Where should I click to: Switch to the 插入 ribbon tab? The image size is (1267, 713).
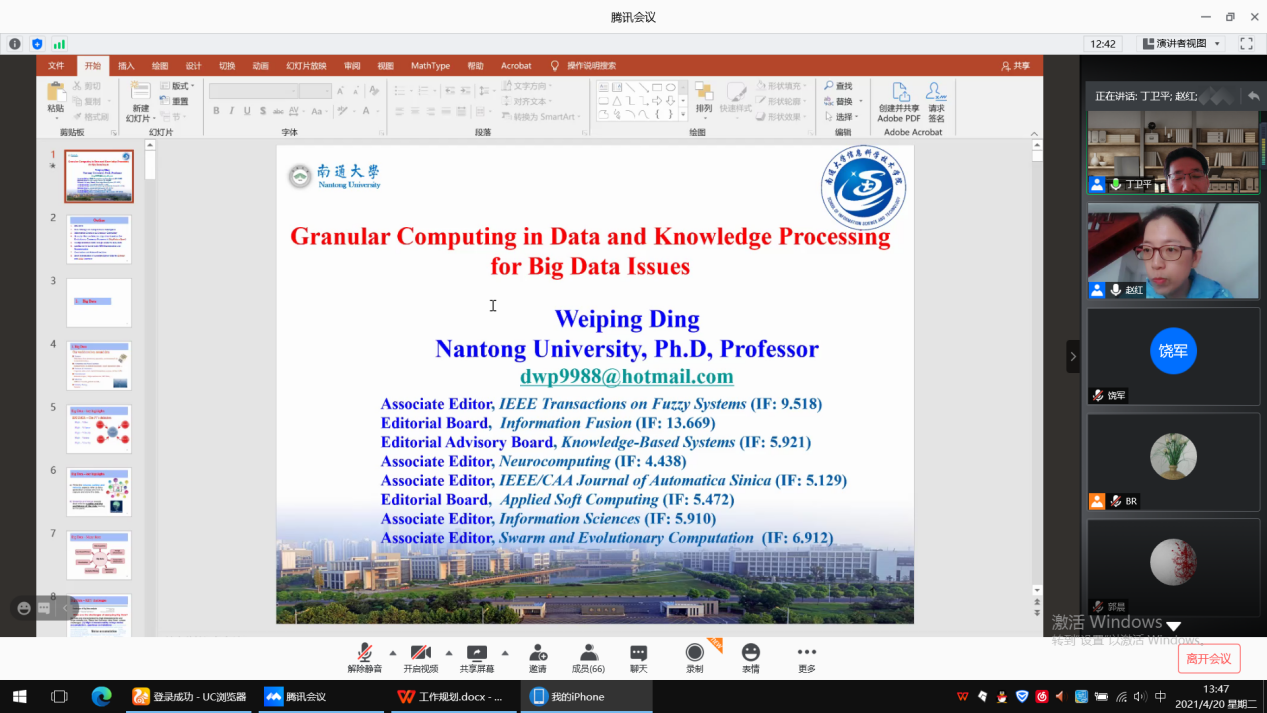click(x=126, y=66)
